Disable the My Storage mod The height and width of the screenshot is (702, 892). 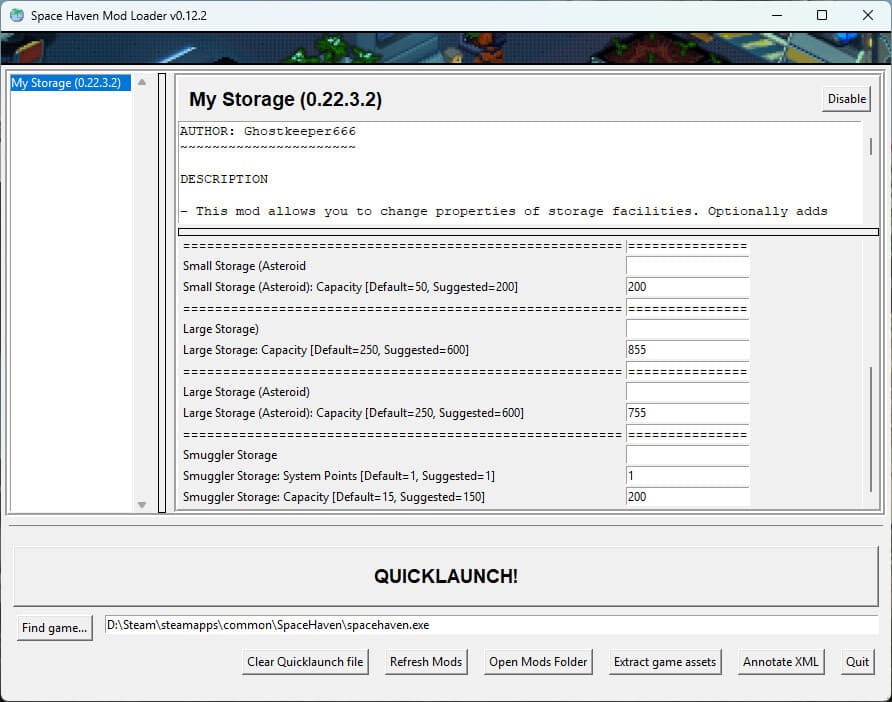tap(846, 99)
